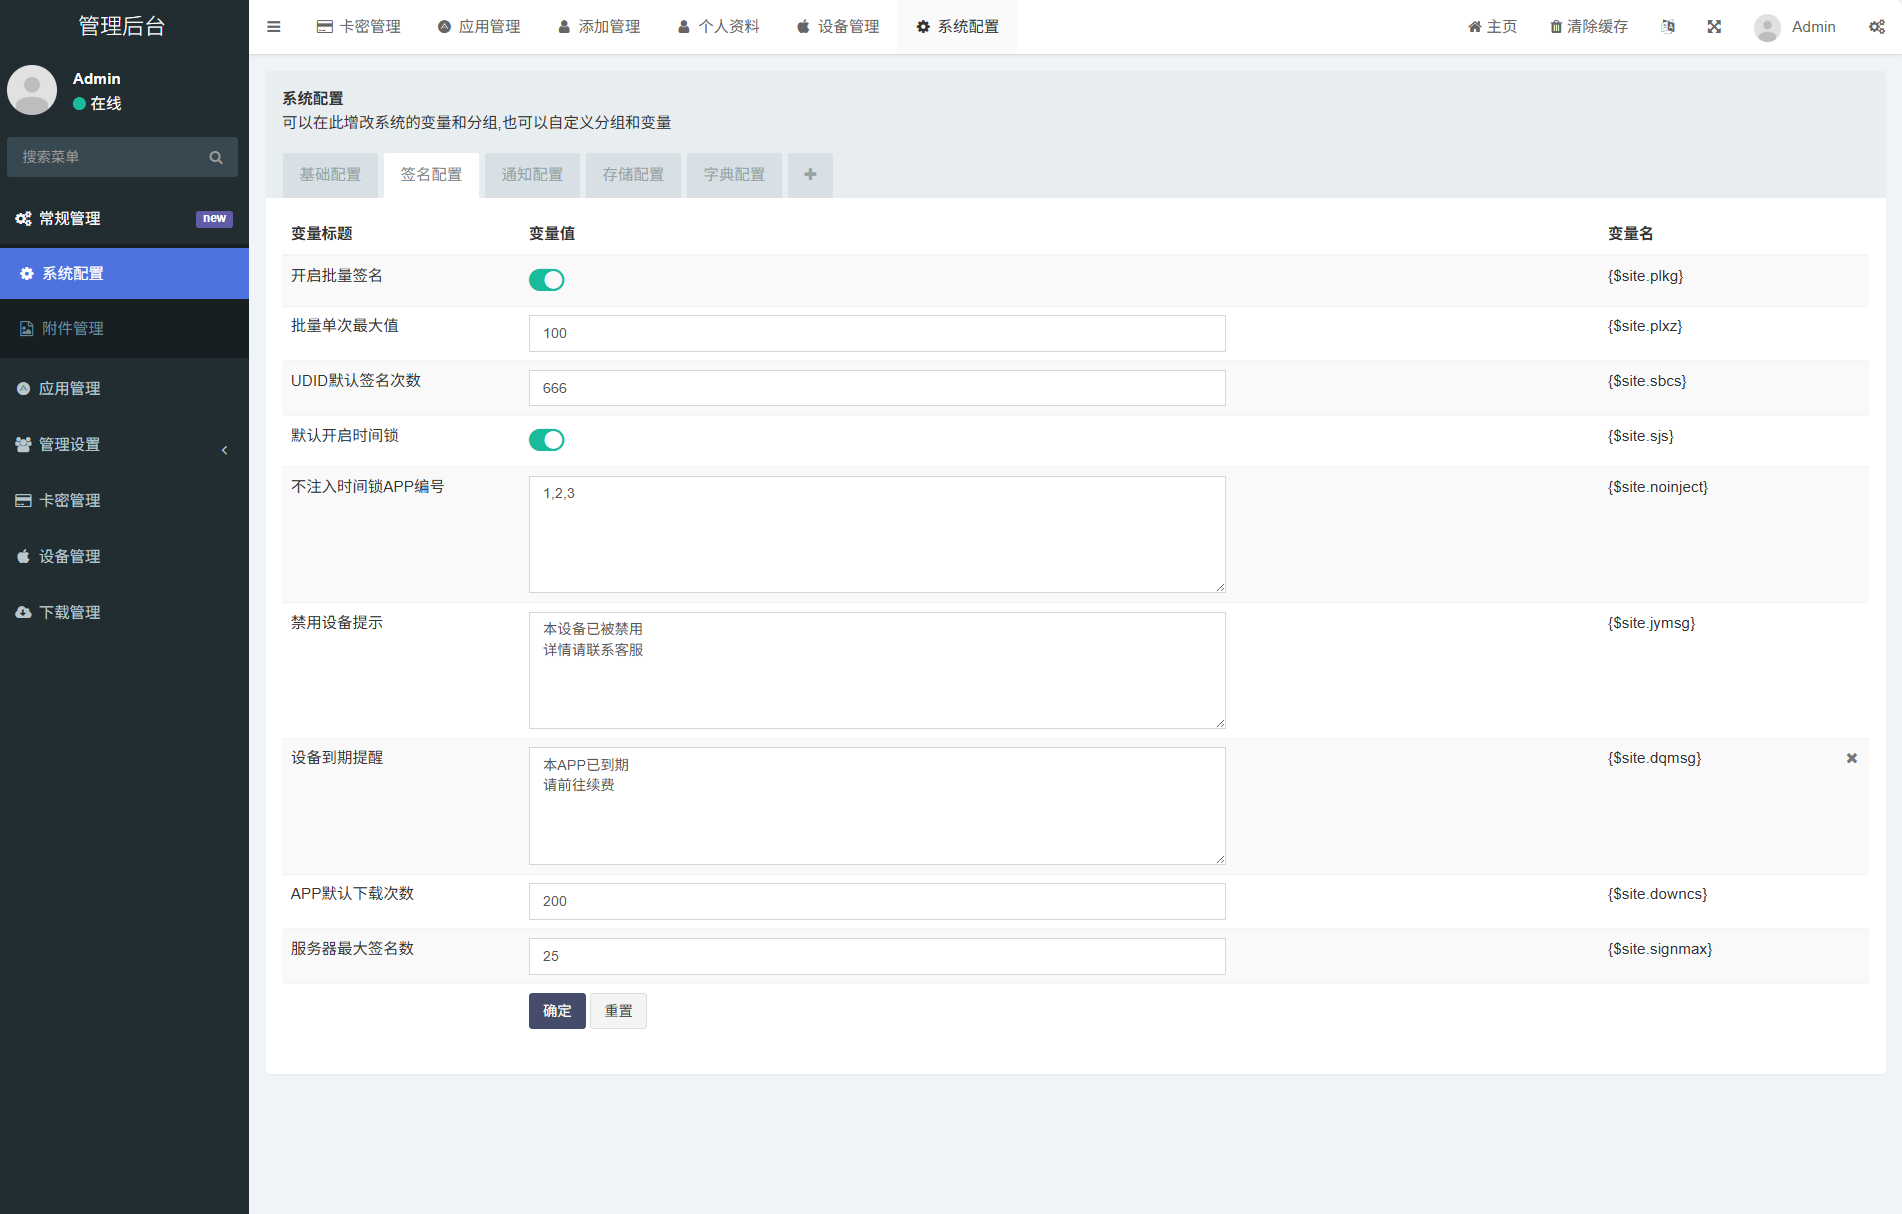Open the 字典配置 tab

point(733,174)
